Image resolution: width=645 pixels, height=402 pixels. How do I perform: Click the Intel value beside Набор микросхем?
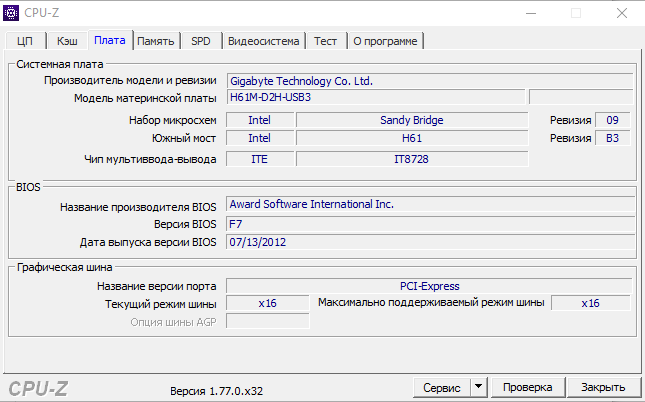click(x=260, y=120)
